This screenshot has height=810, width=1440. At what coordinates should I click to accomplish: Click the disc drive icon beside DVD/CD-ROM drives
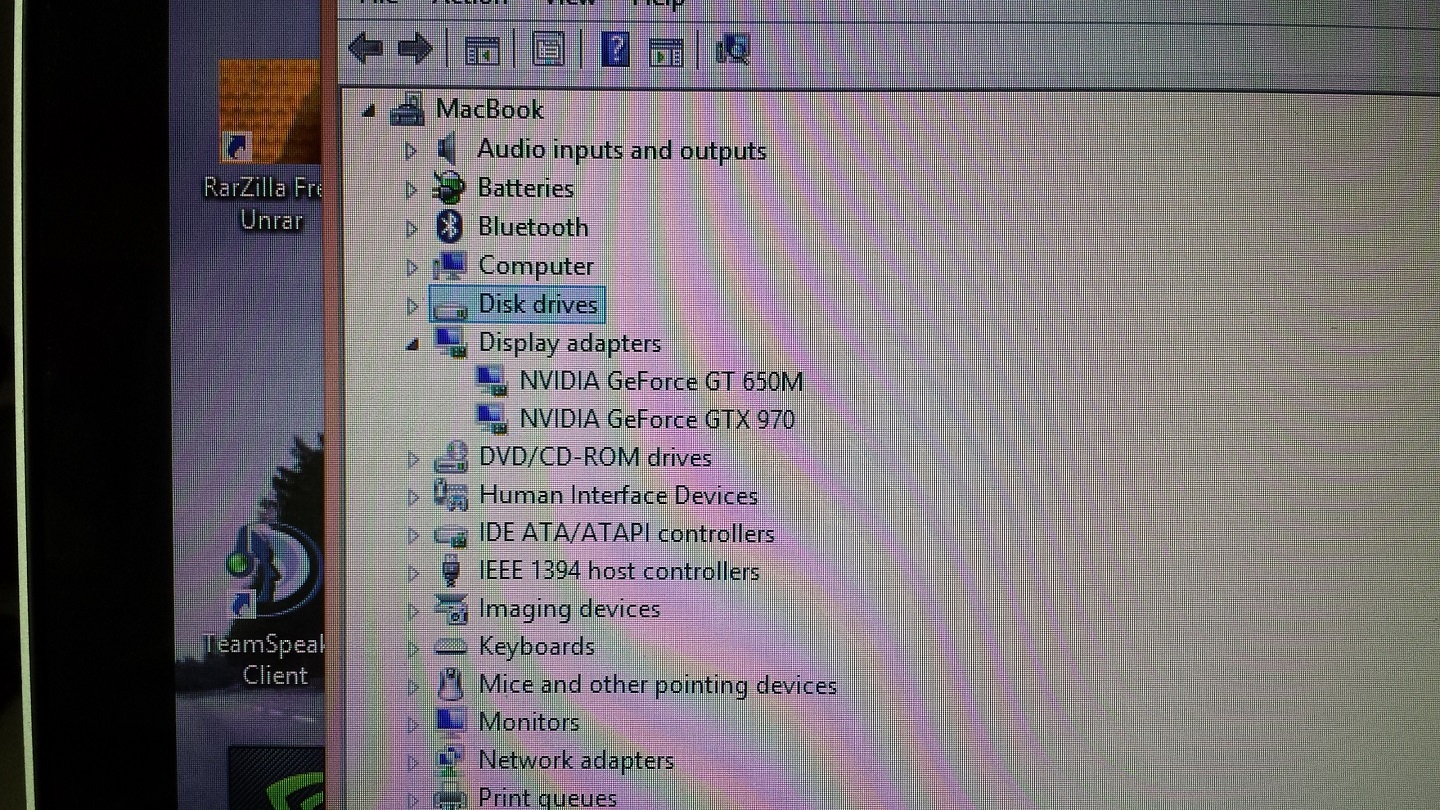point(451,457)
